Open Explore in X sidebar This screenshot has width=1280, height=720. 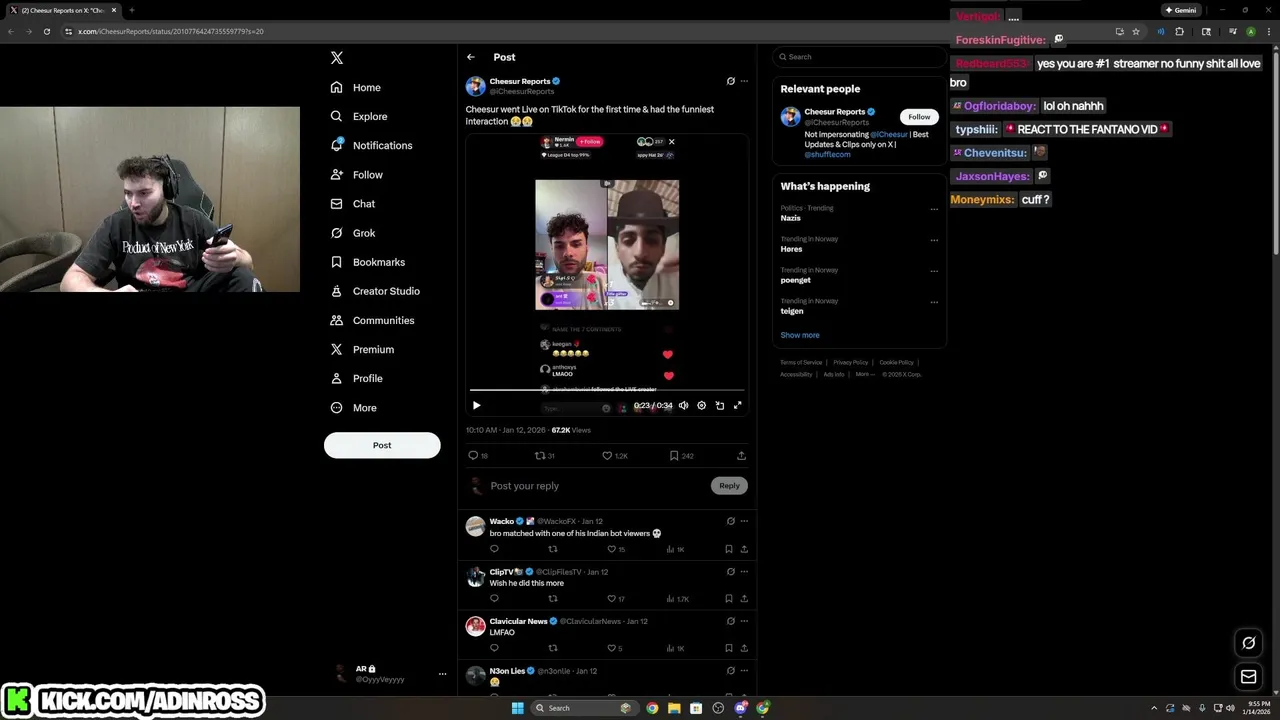pyautogui.click(x=359, y=116)
